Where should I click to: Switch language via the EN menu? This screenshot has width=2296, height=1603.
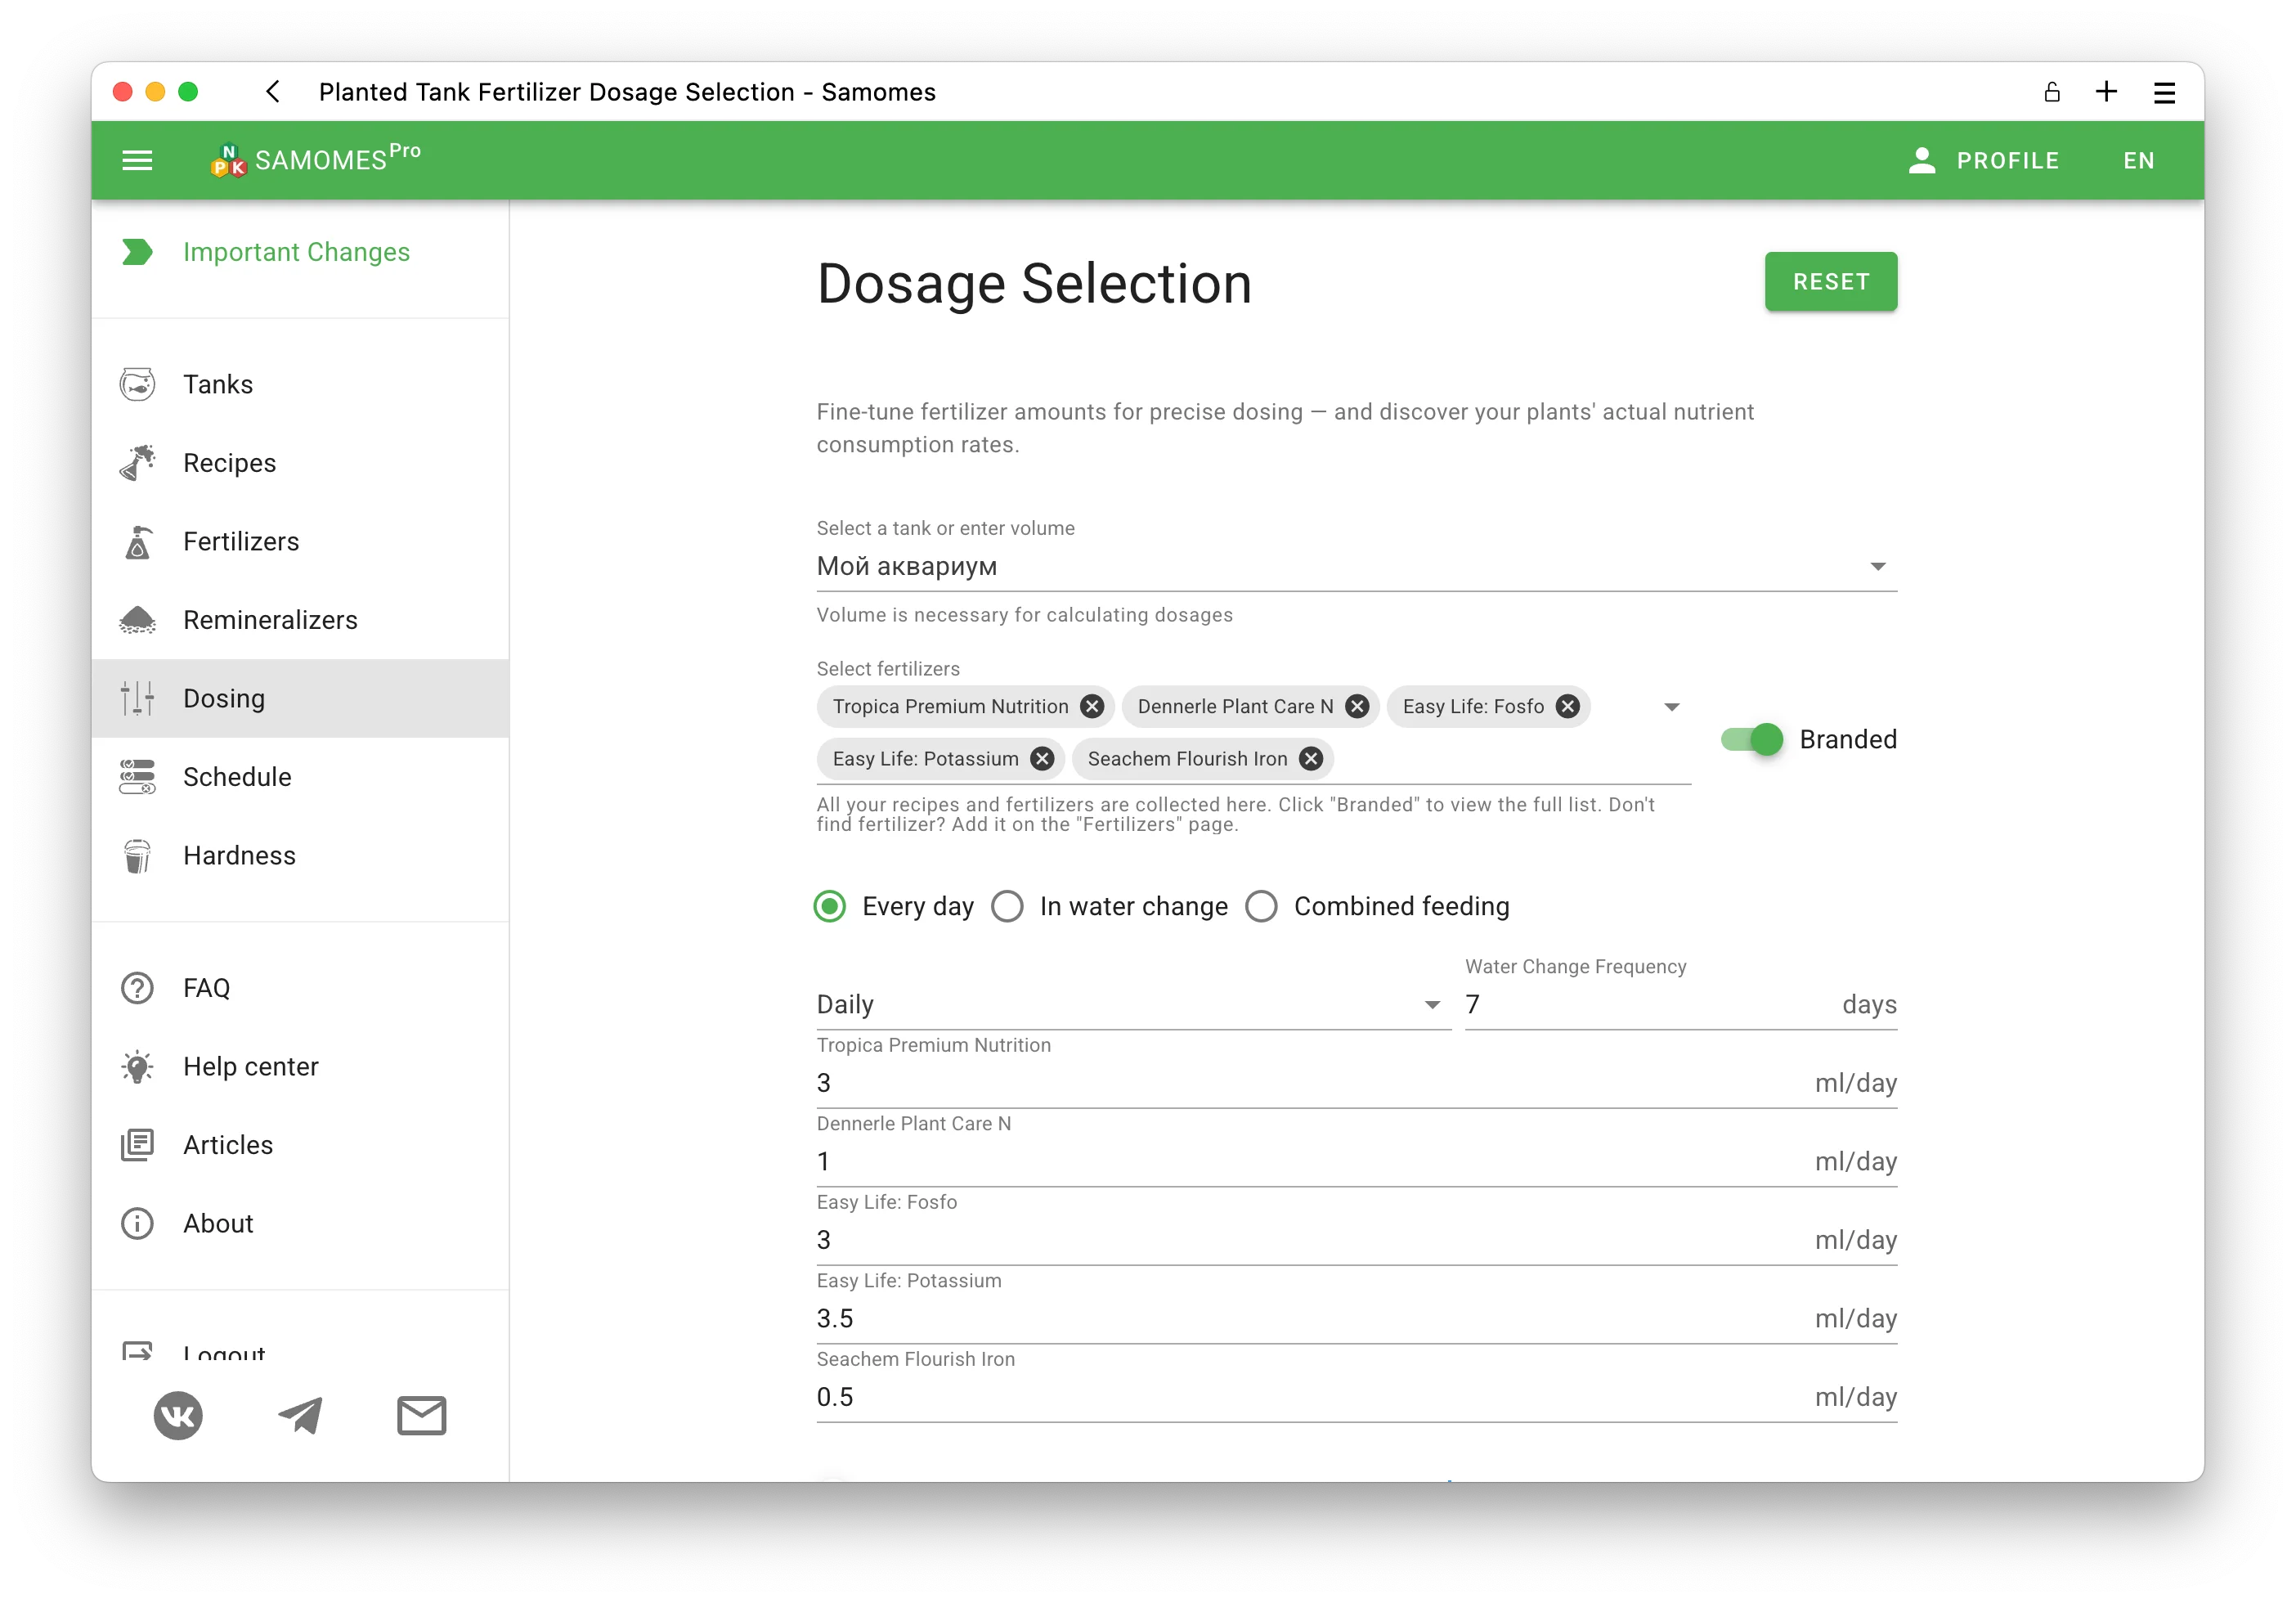tap(2137, 160)
